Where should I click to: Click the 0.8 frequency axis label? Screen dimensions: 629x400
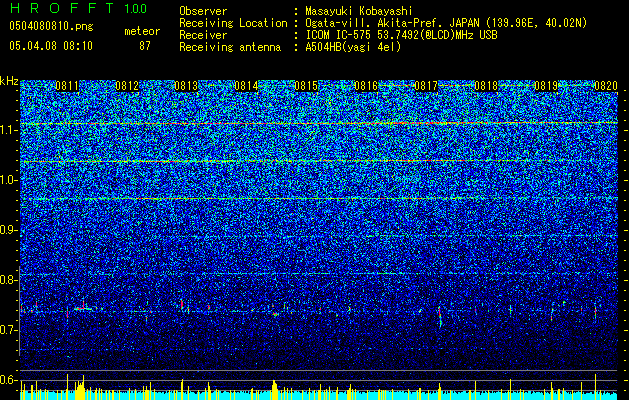9,280
